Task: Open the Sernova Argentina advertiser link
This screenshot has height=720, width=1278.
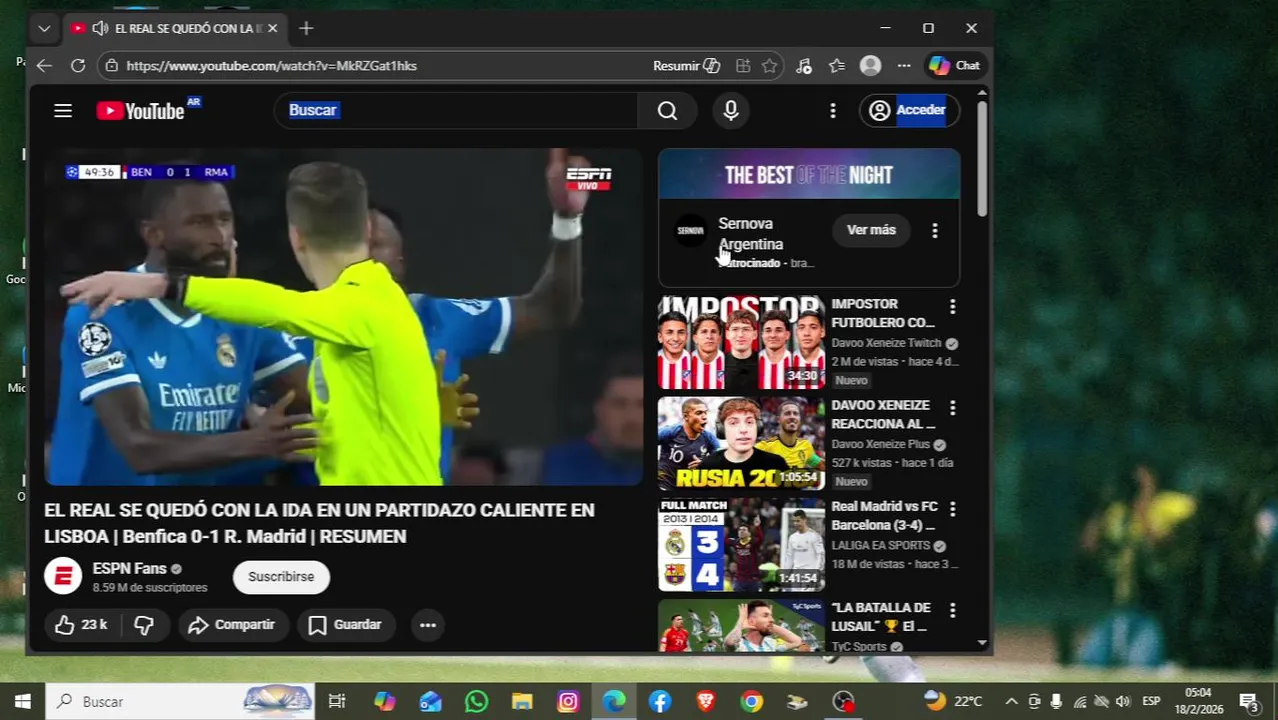Action: [750, 234]
